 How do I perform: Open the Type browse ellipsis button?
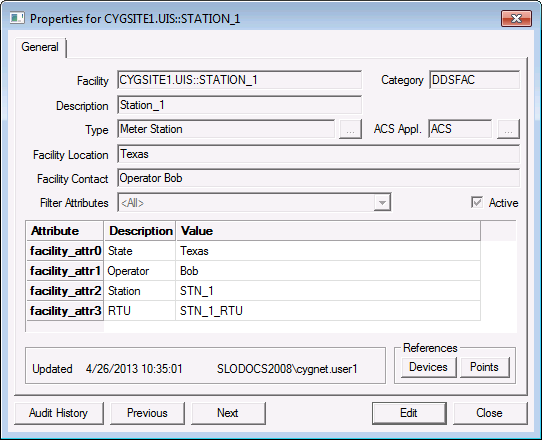click(x=350, y=129)
